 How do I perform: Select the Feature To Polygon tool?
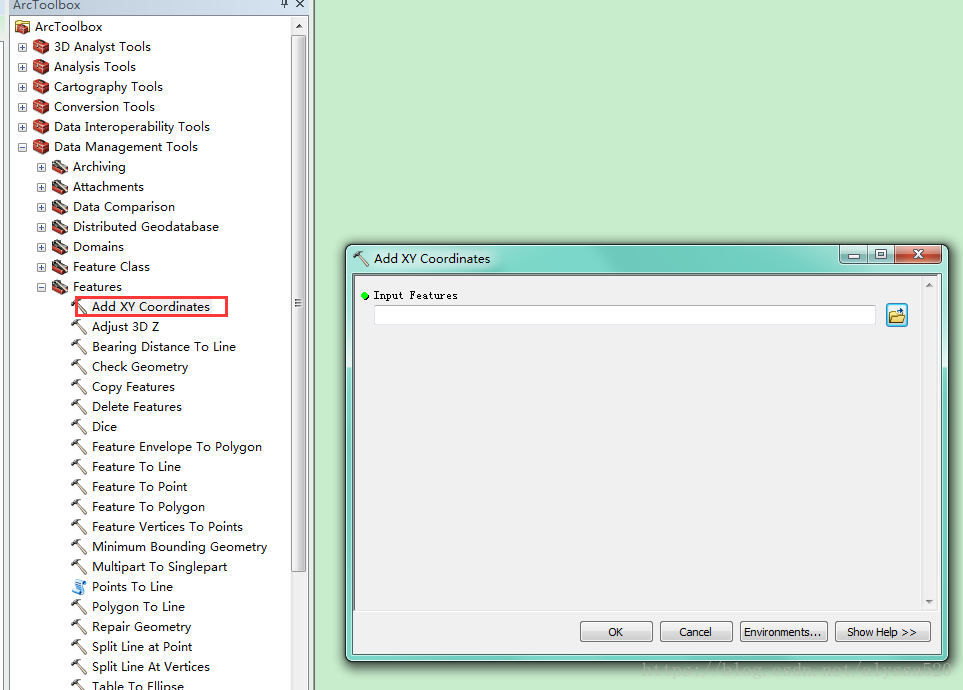click(149, 507)
